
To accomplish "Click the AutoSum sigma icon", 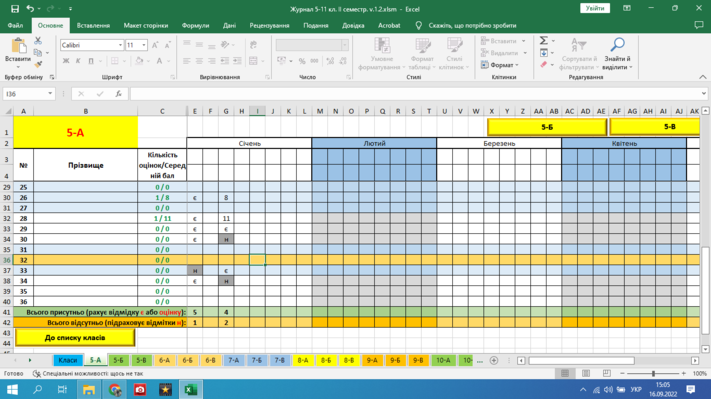I will click(544, 41).
